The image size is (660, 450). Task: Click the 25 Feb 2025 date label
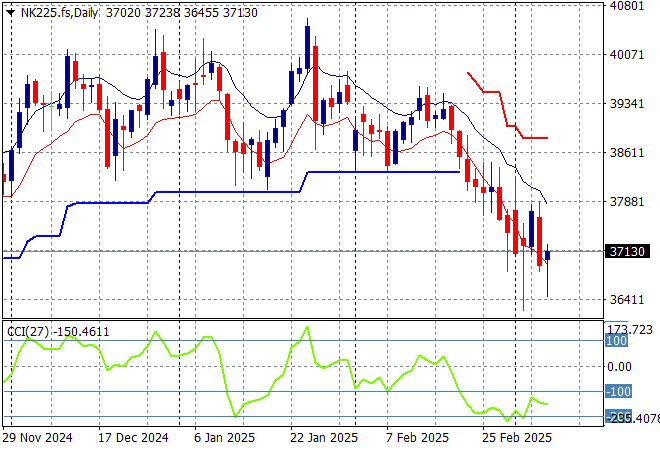[516, 438]
